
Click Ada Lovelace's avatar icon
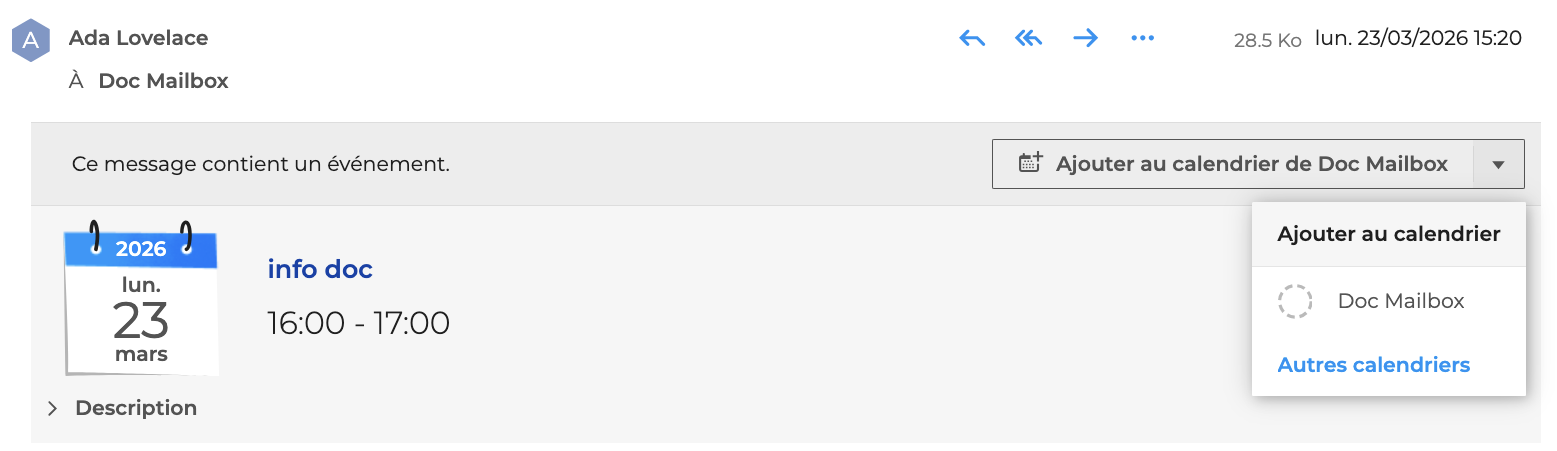31,40
